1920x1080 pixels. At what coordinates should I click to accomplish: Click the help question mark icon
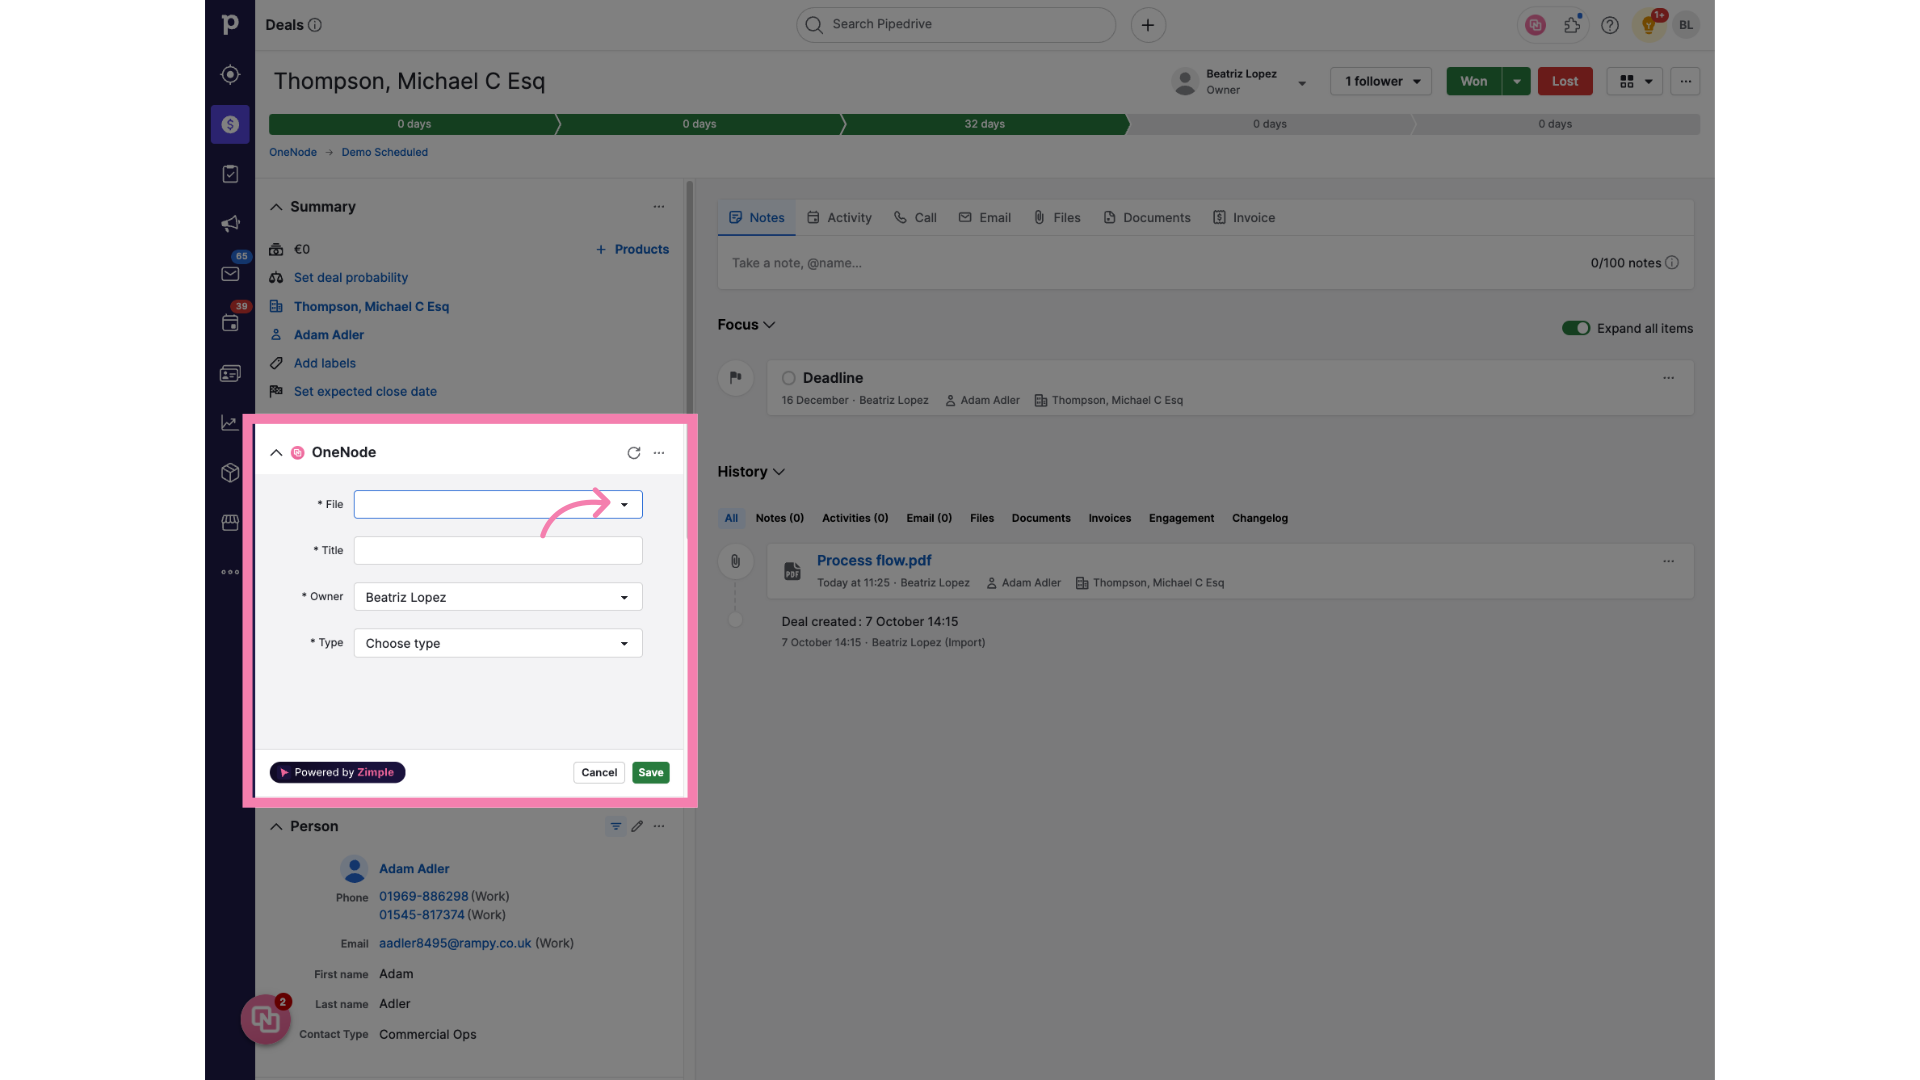pos(1610,25)
